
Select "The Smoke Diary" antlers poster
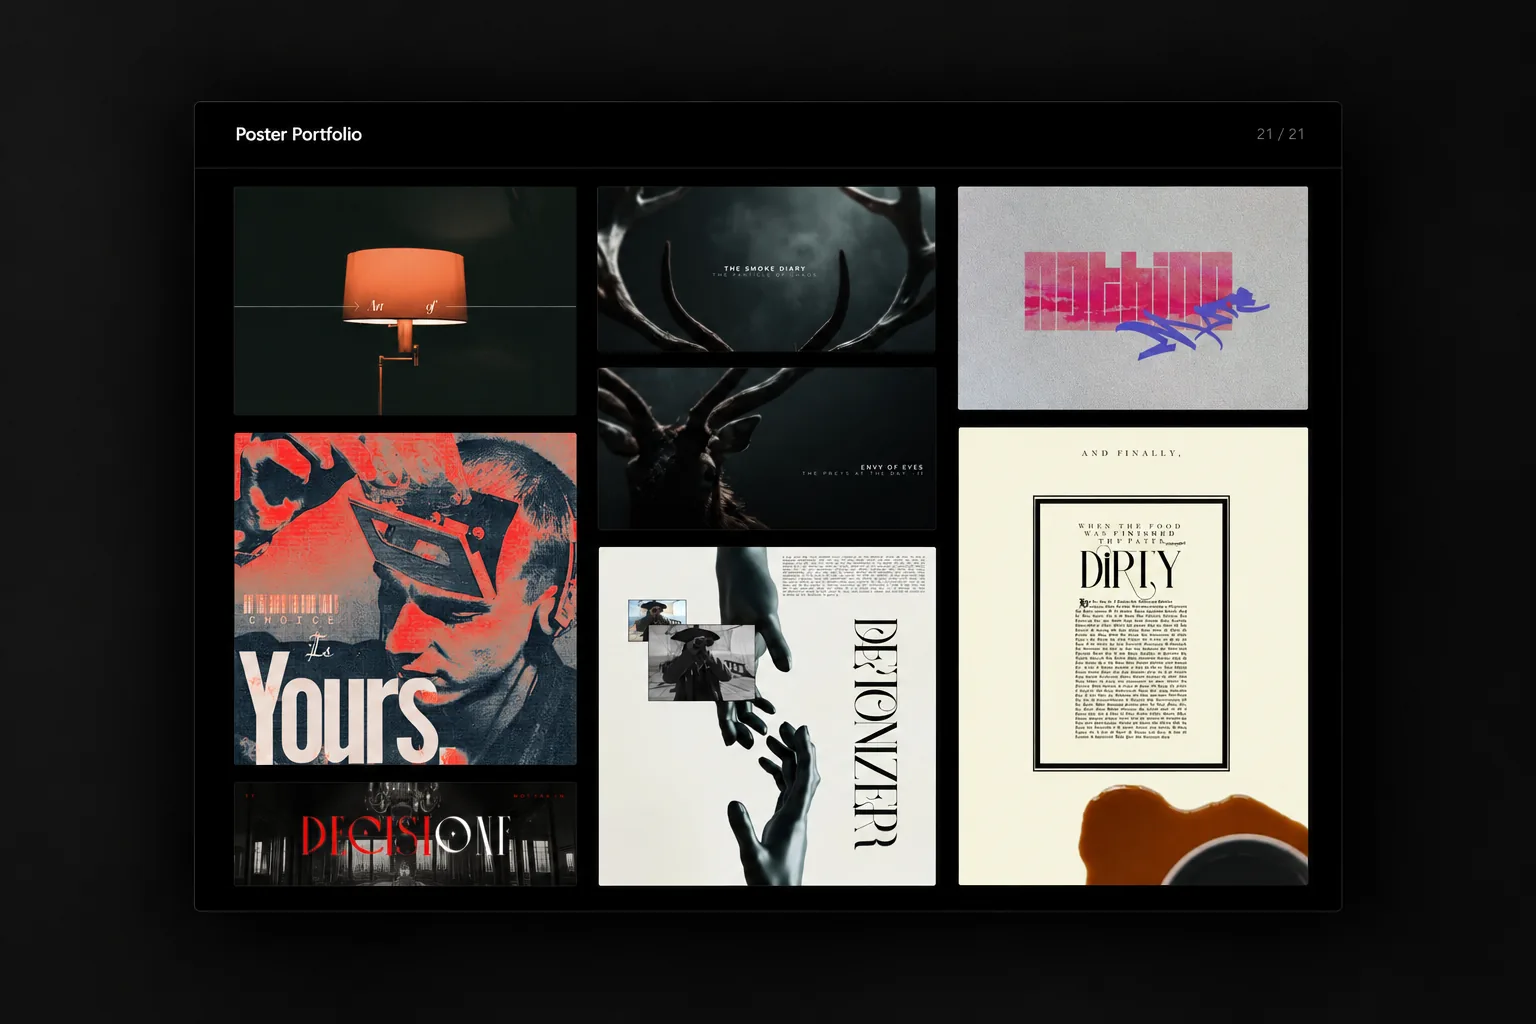tap(766, 269)
